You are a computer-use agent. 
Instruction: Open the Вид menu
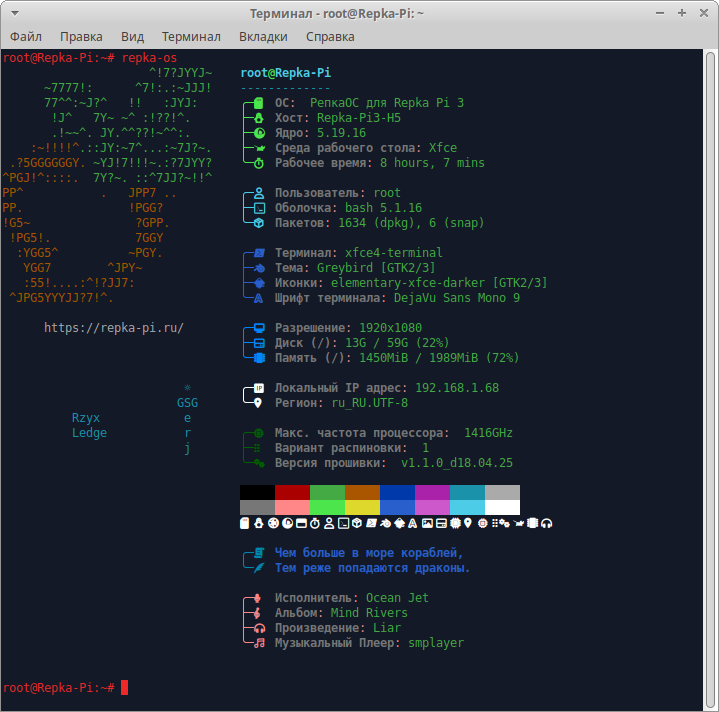tap(132, 37)
